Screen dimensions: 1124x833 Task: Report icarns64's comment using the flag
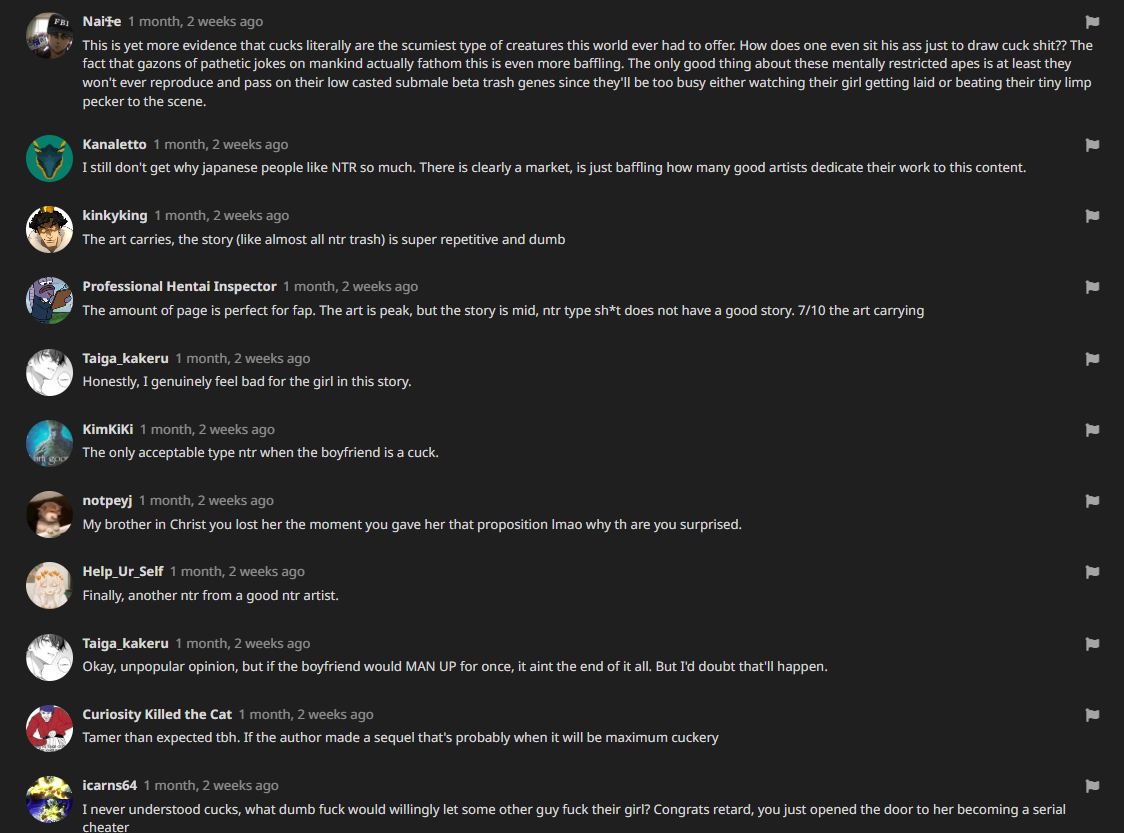pos(1092,786)
